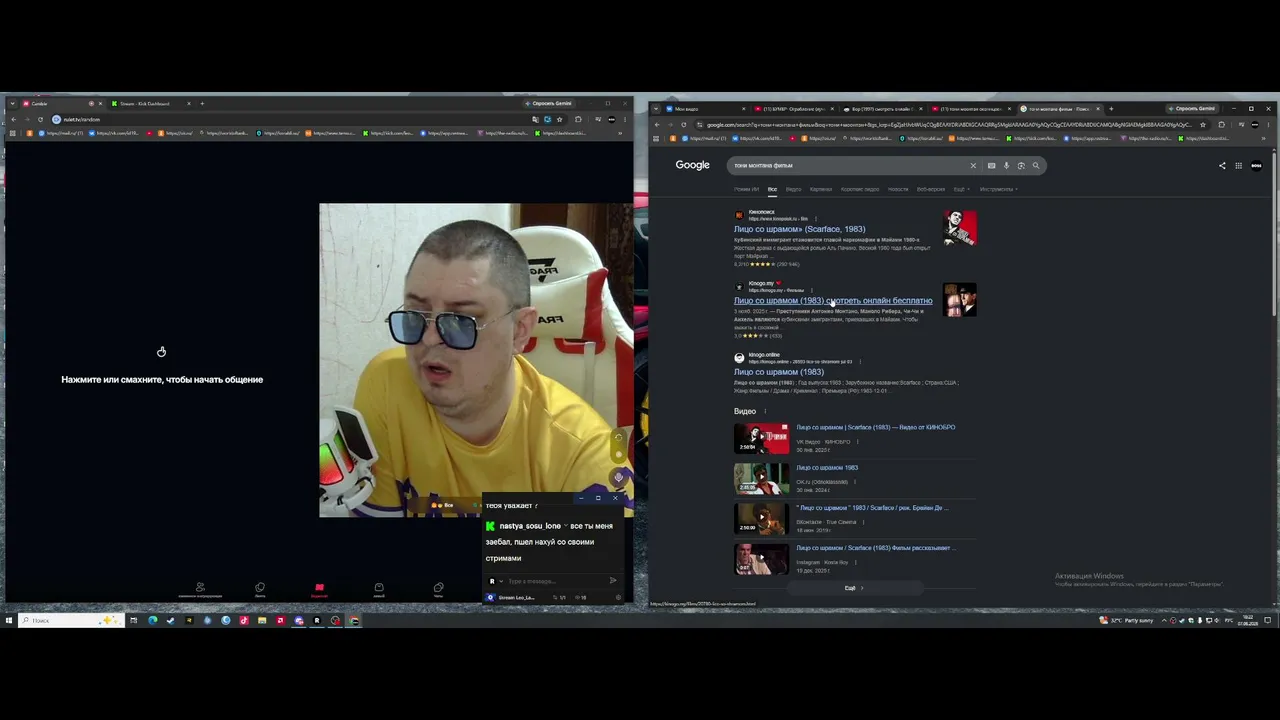Open the Google apps grid

(x=1238, y=166)
